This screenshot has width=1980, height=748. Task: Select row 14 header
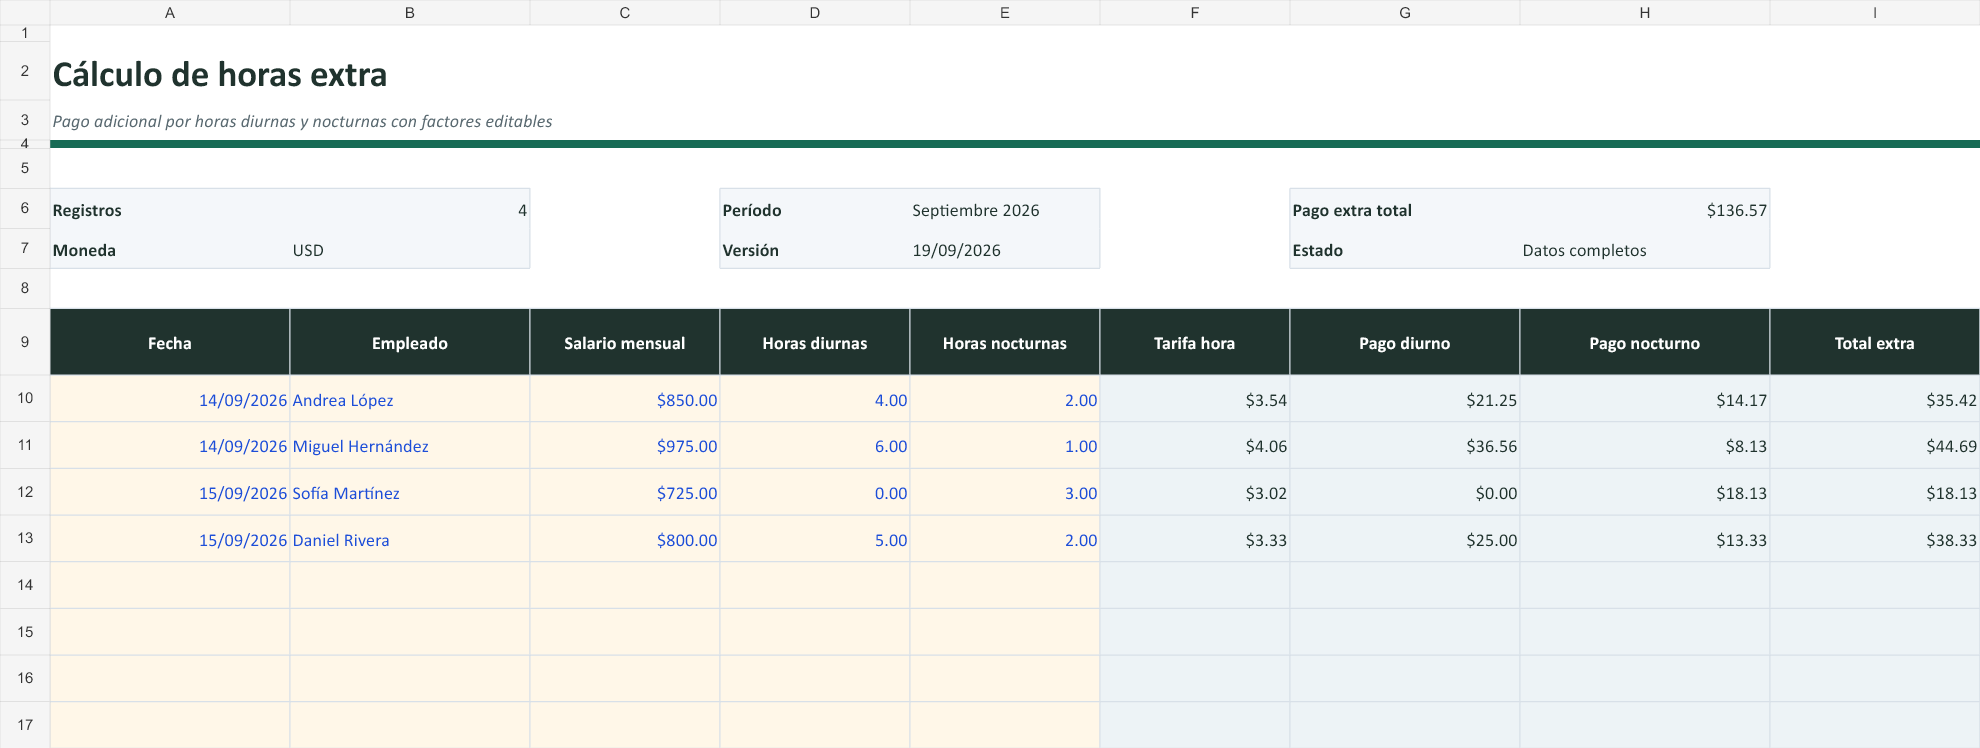(x=25, y=585)
